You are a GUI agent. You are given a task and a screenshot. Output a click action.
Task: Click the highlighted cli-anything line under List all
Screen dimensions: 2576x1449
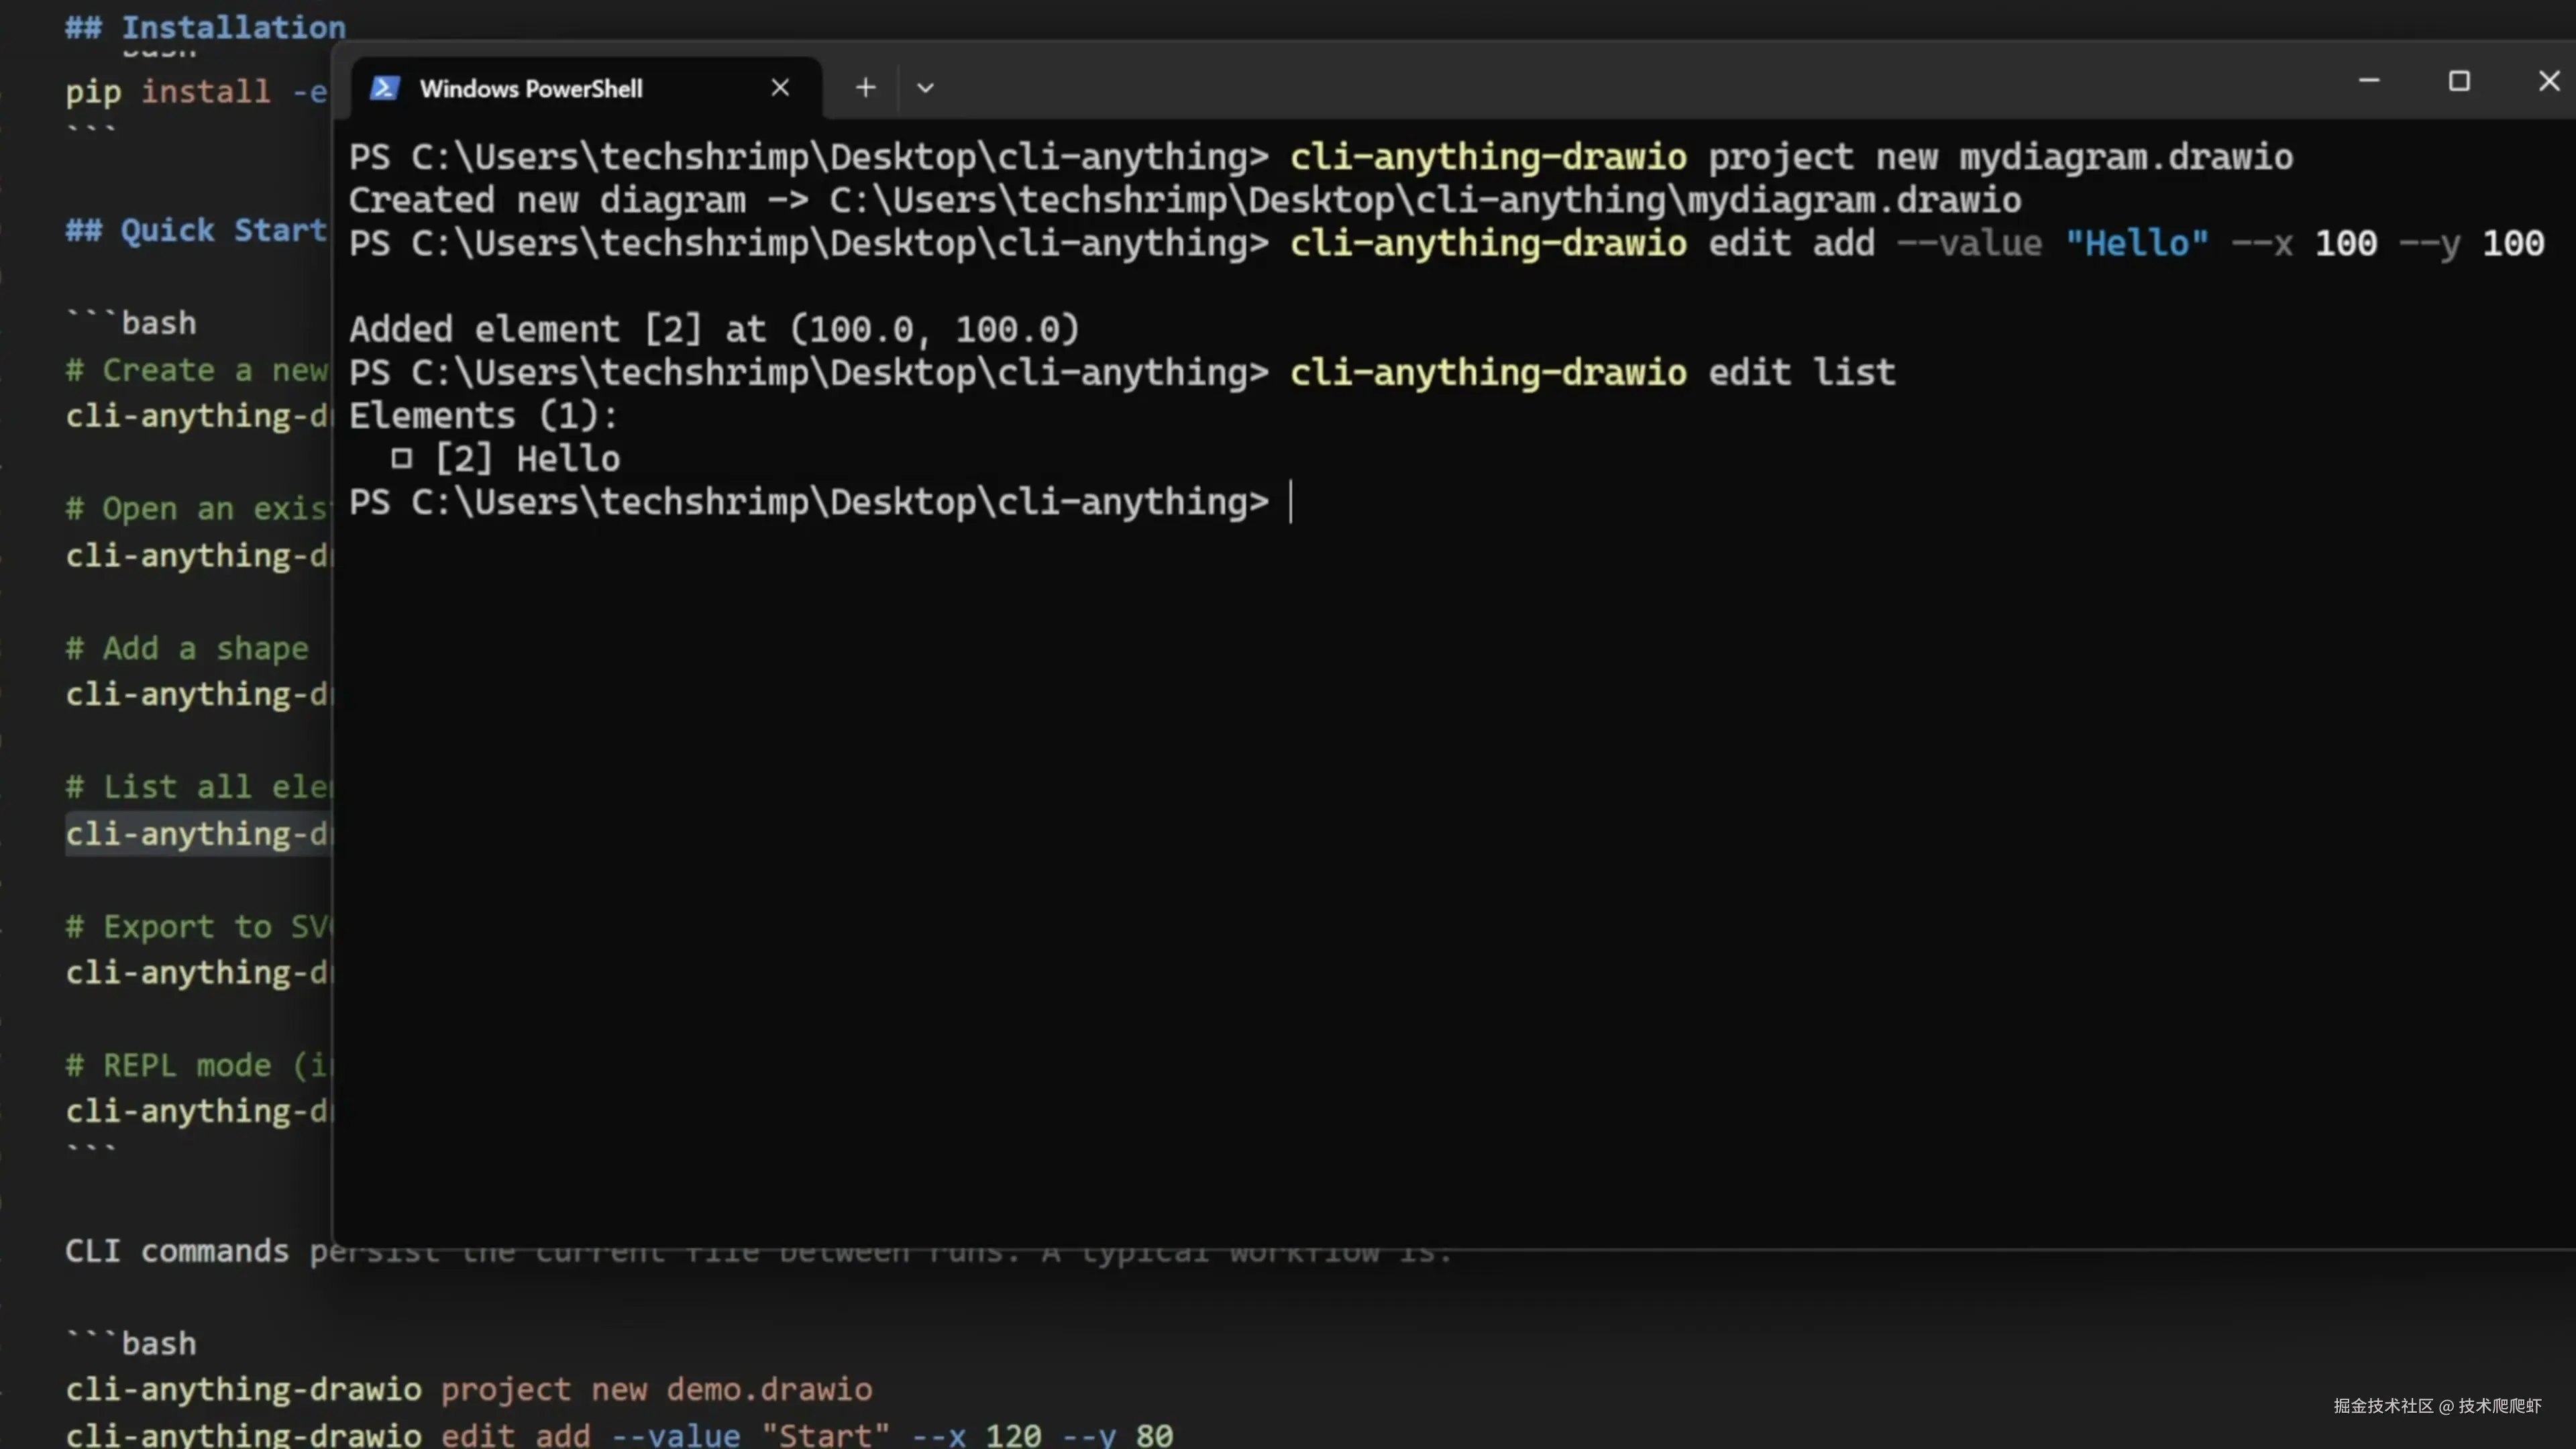[196, 833]
